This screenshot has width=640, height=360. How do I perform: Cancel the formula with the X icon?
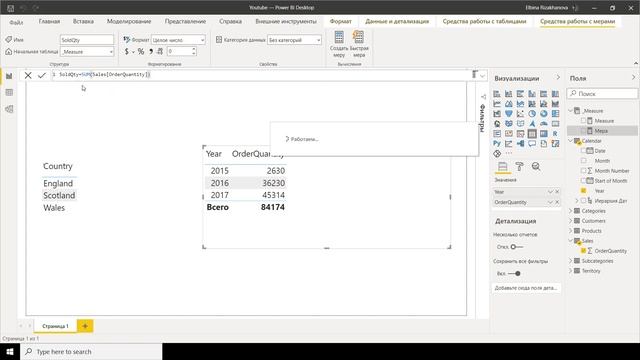pyautogui.click(x=28, y=75)
